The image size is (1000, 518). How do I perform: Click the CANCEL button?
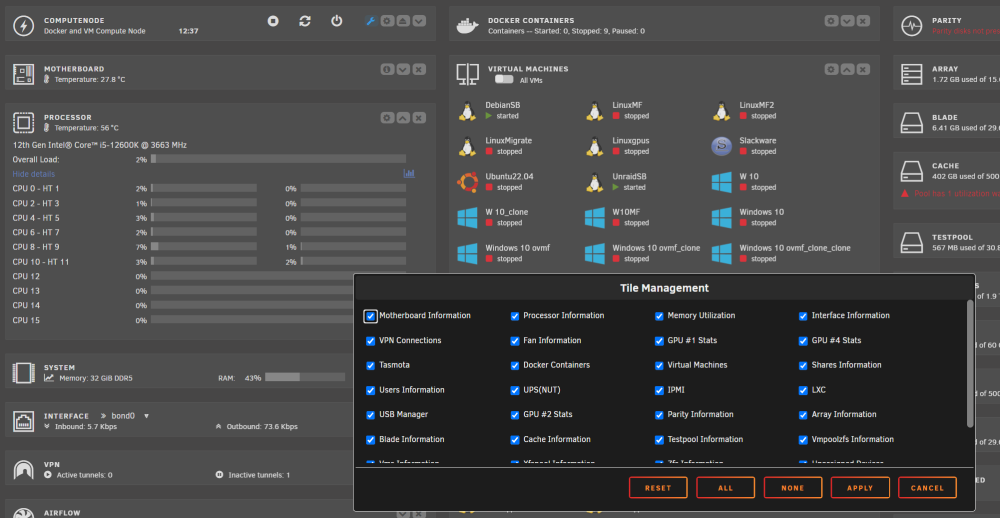[x=927, y=488]
